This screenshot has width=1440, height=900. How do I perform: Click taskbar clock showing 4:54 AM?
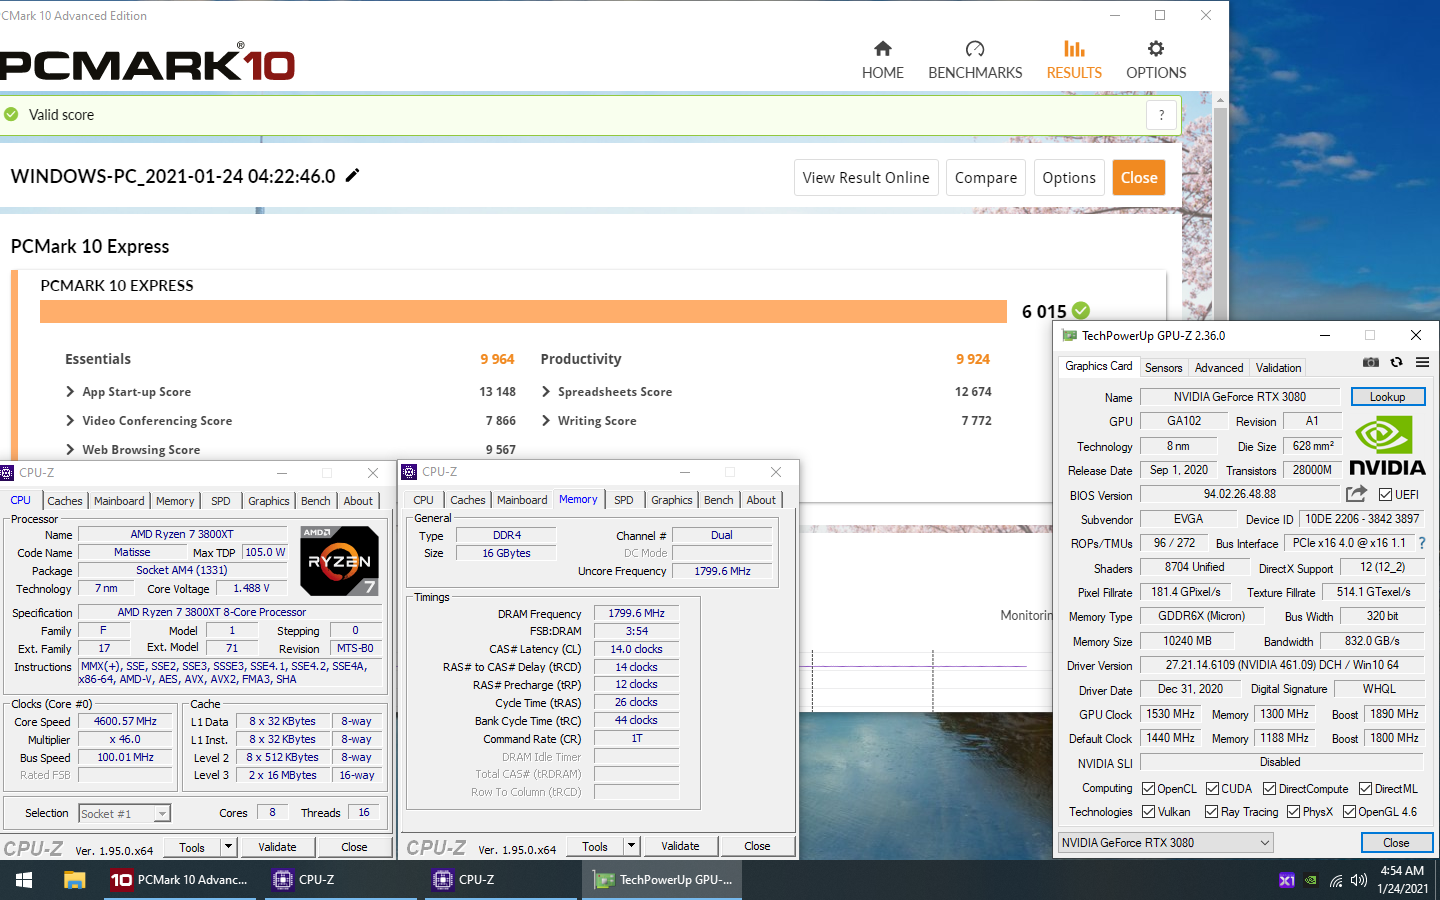pyautogui.click(x=1402, y=880)
